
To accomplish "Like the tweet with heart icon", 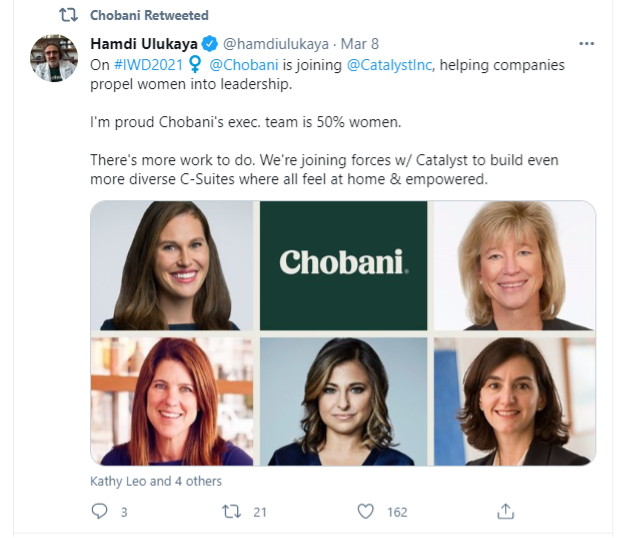I will point(365,512).
